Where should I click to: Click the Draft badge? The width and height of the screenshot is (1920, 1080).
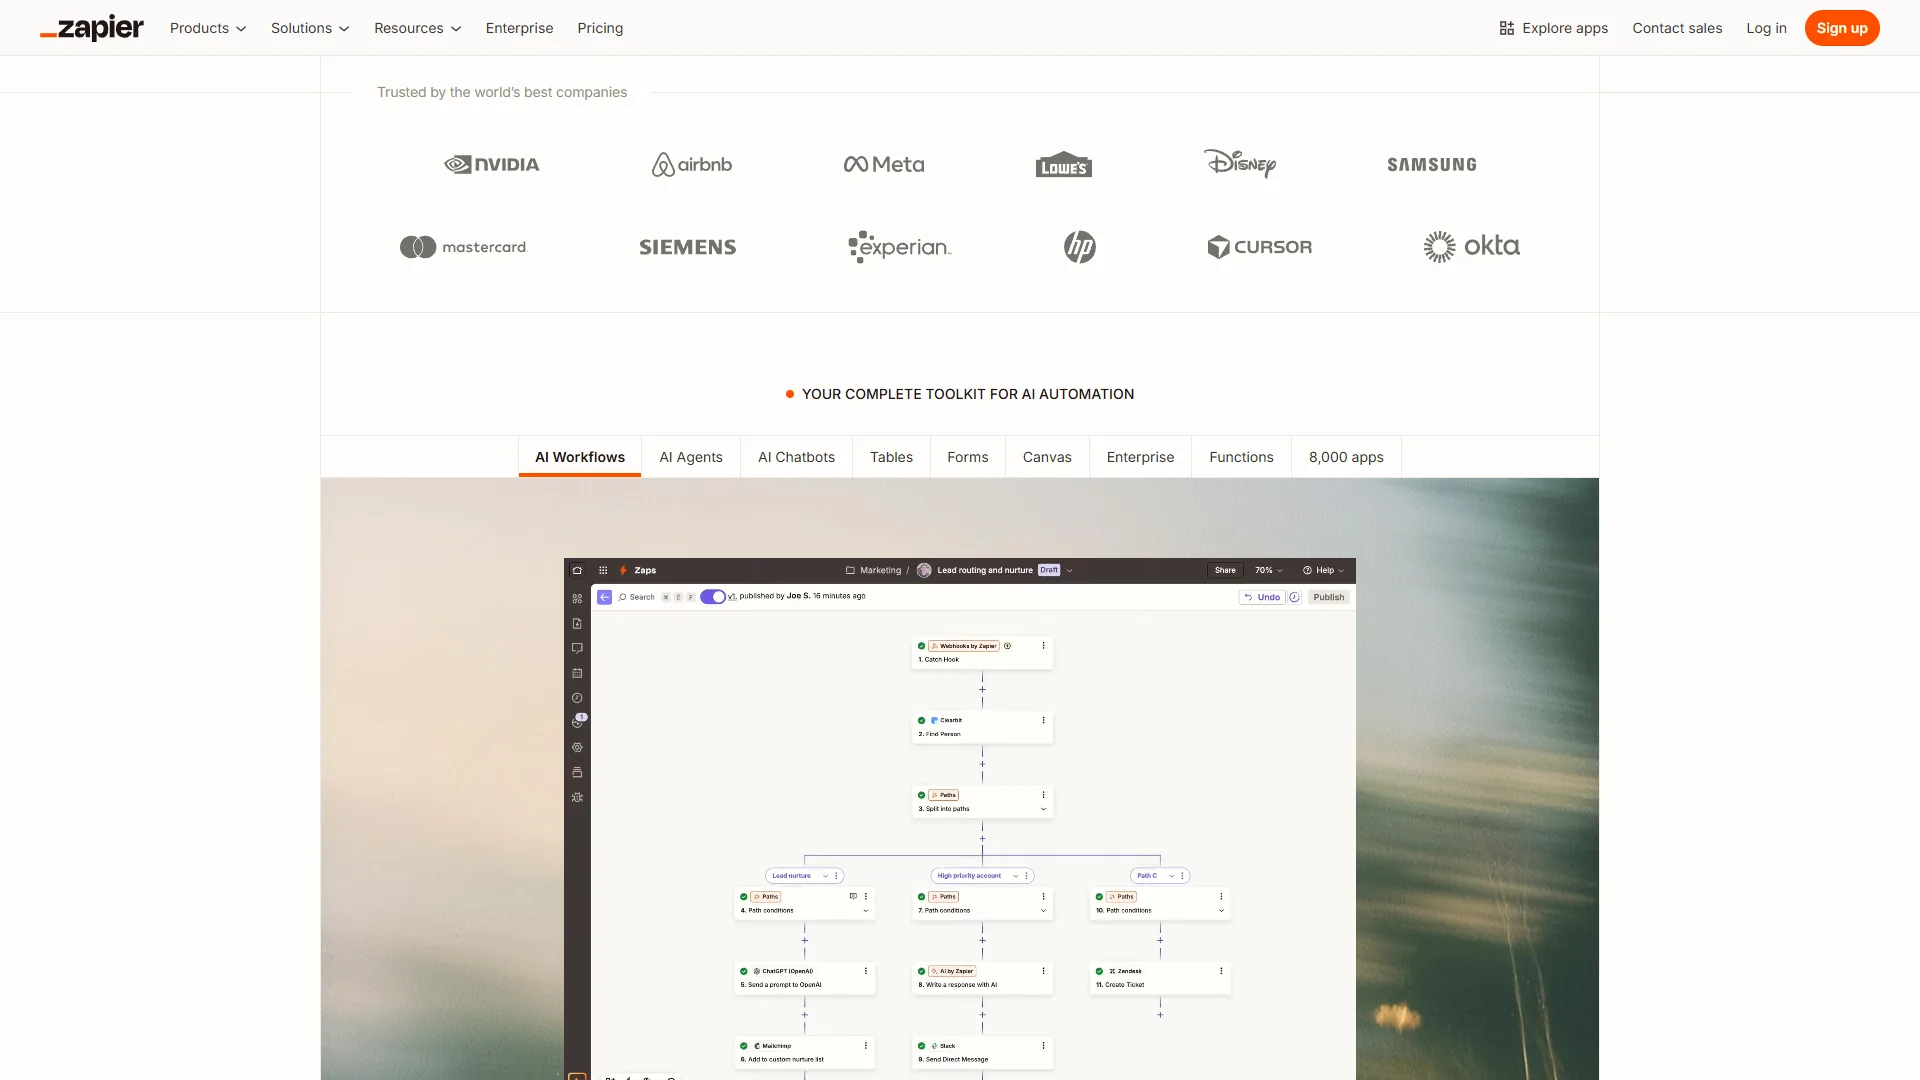[1049, 570]
